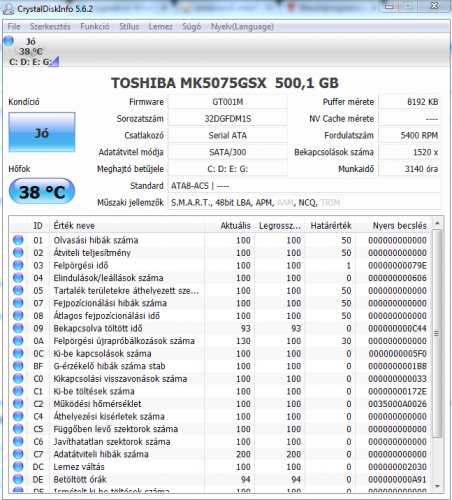Open the Stílus menu

tap(129, 27)
